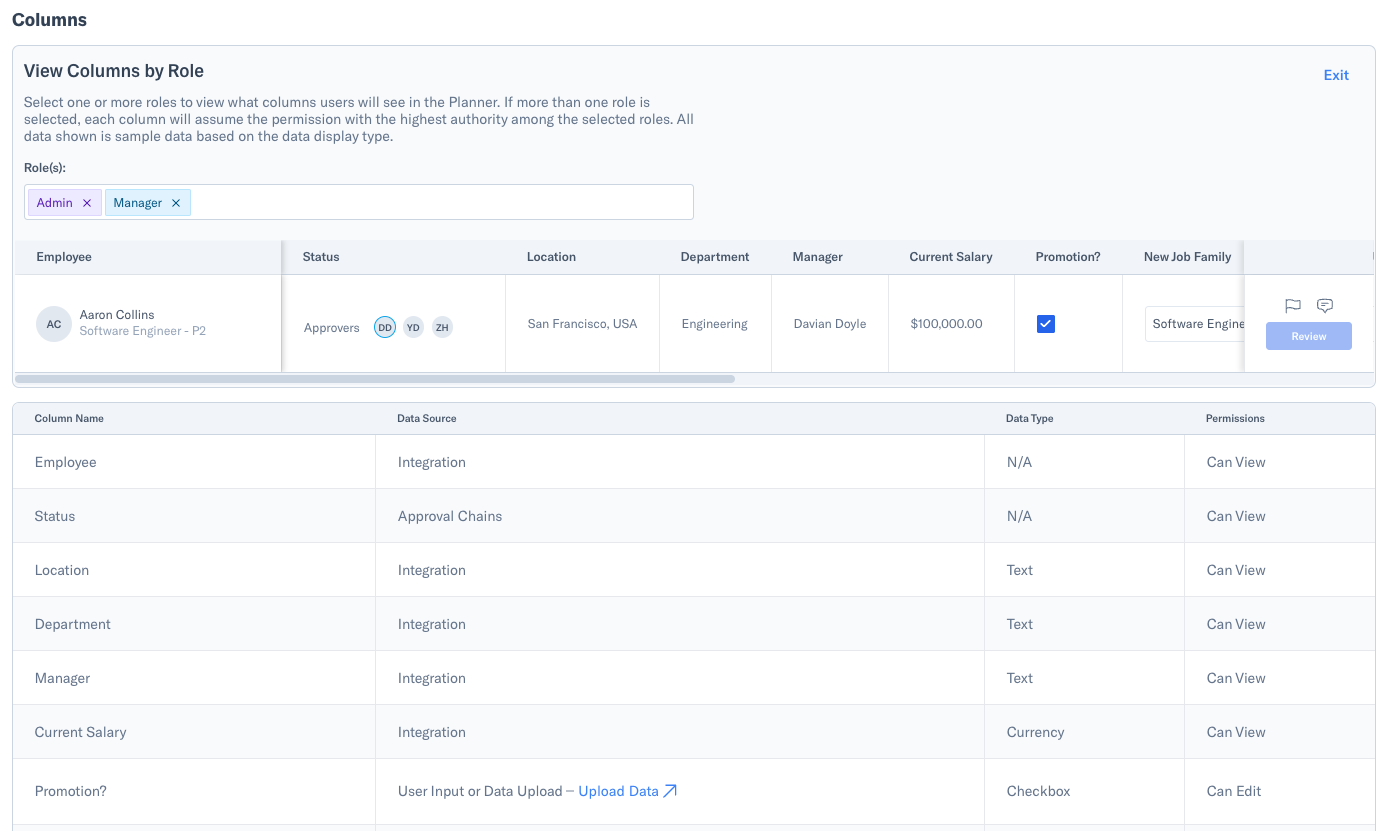Remove the Manager role tag
This screenshot has height=831, width=1387.
click(176, 202)
